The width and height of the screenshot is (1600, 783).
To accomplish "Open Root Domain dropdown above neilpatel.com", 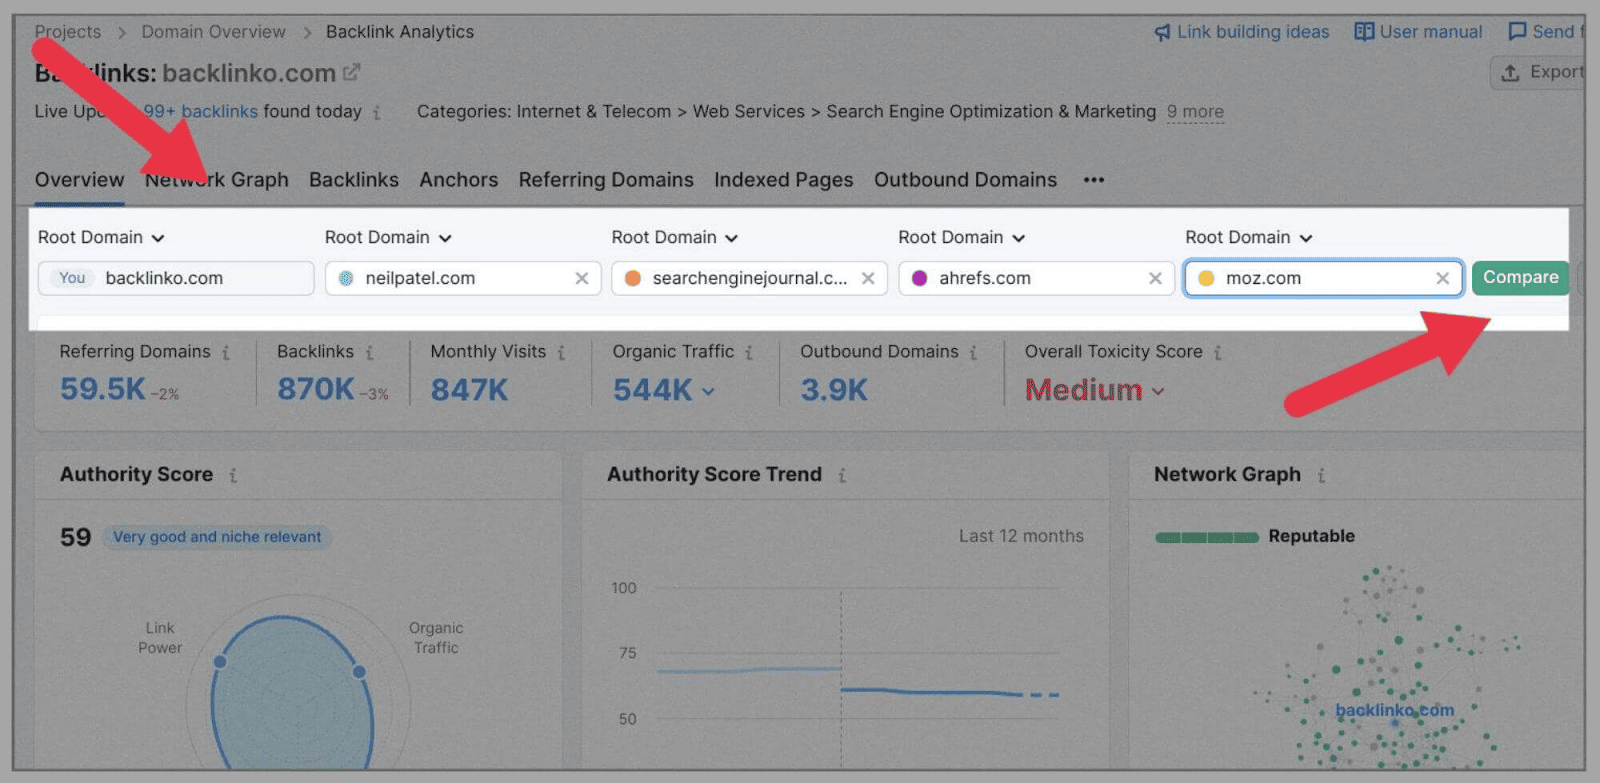I will [388, 238].
